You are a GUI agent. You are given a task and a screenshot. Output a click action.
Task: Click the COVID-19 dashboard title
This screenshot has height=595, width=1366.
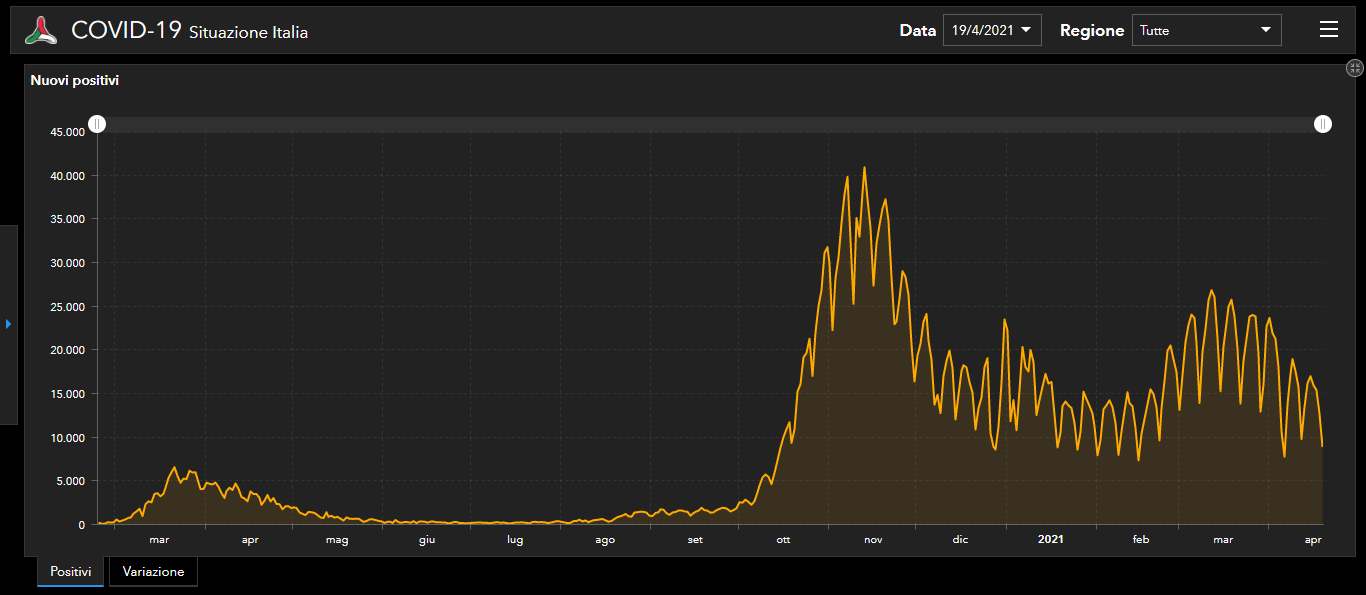coord(126,30)
